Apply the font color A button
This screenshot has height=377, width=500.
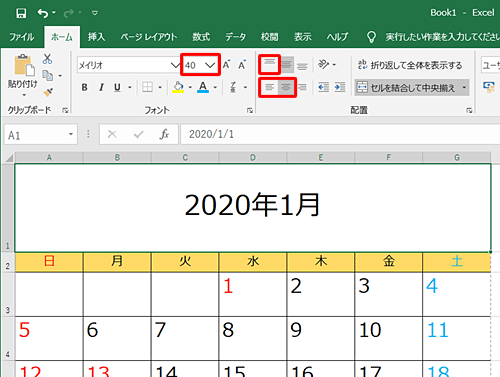click(x=203, y=87)
